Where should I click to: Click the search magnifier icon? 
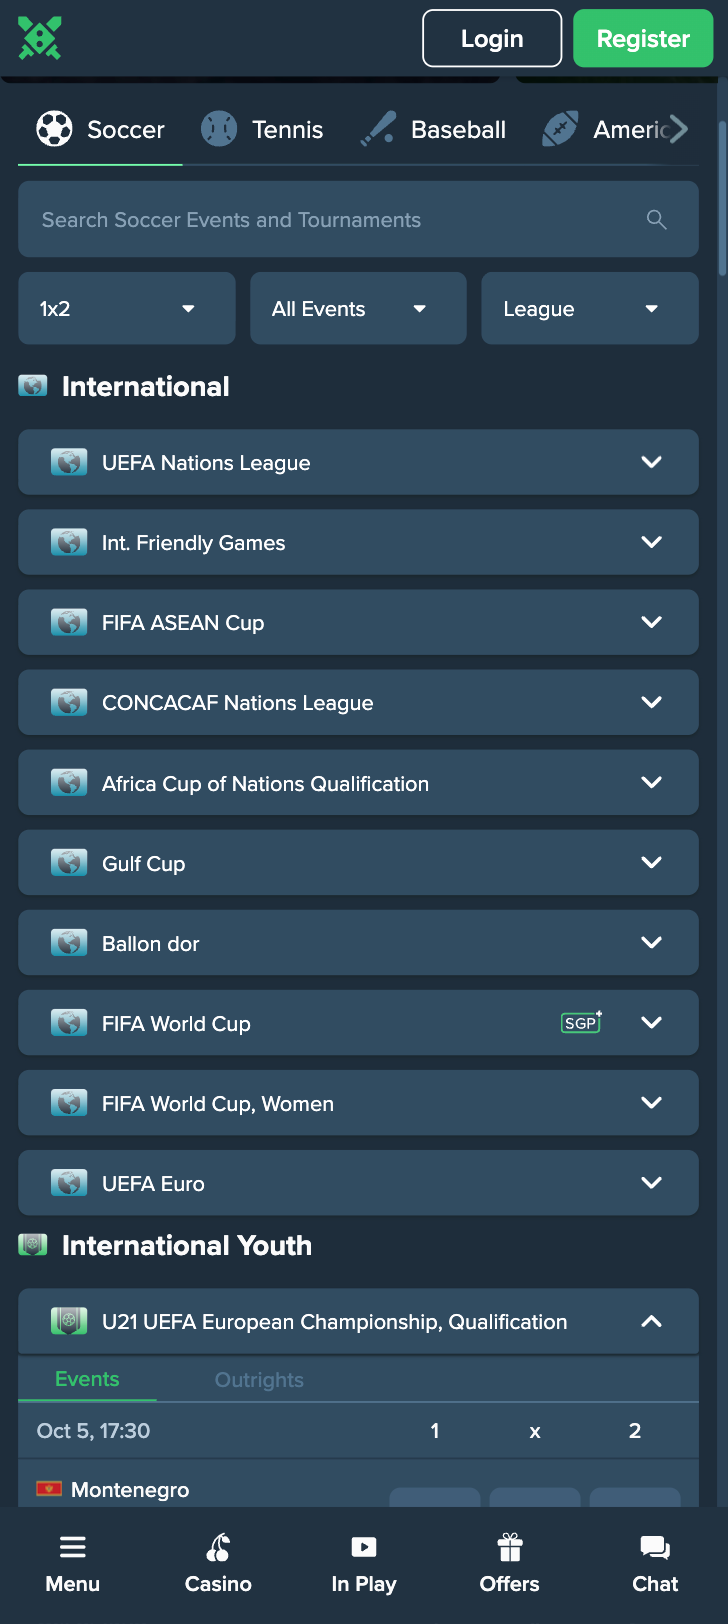(x=656, y=219)
